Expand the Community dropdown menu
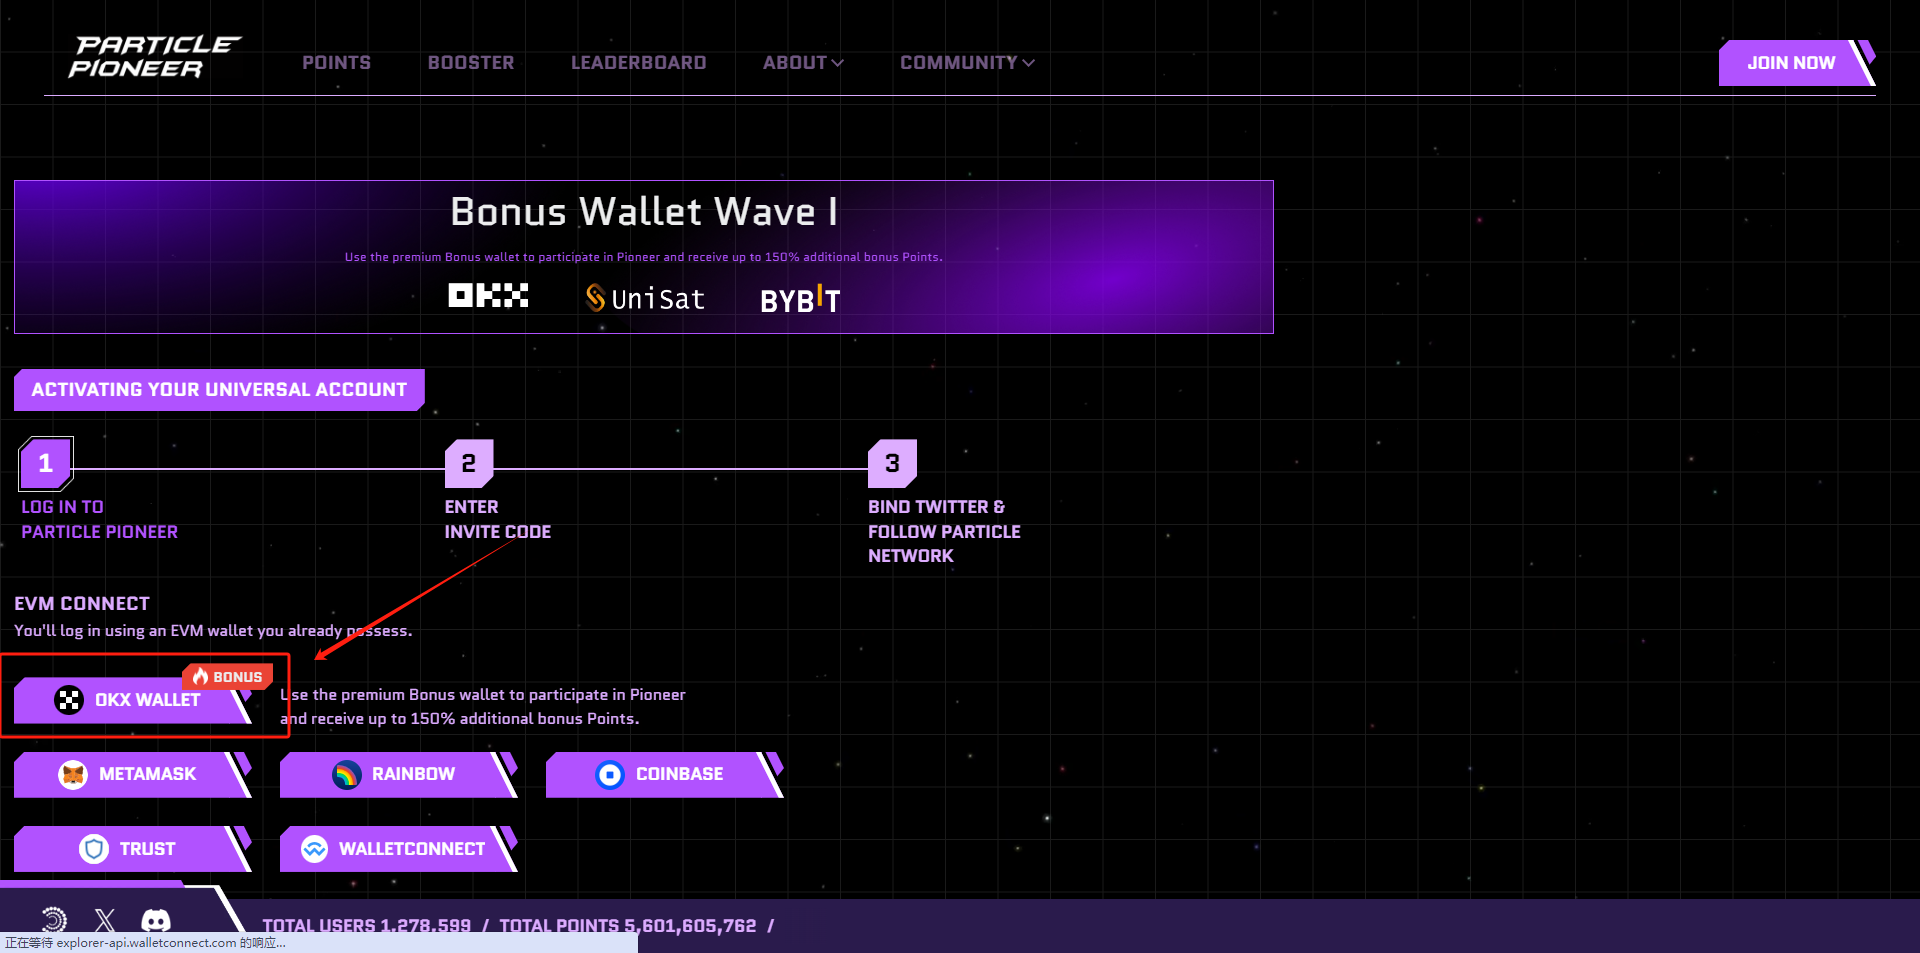The height and width of the screenshot is (953, 1920). (x=967, y=63)
